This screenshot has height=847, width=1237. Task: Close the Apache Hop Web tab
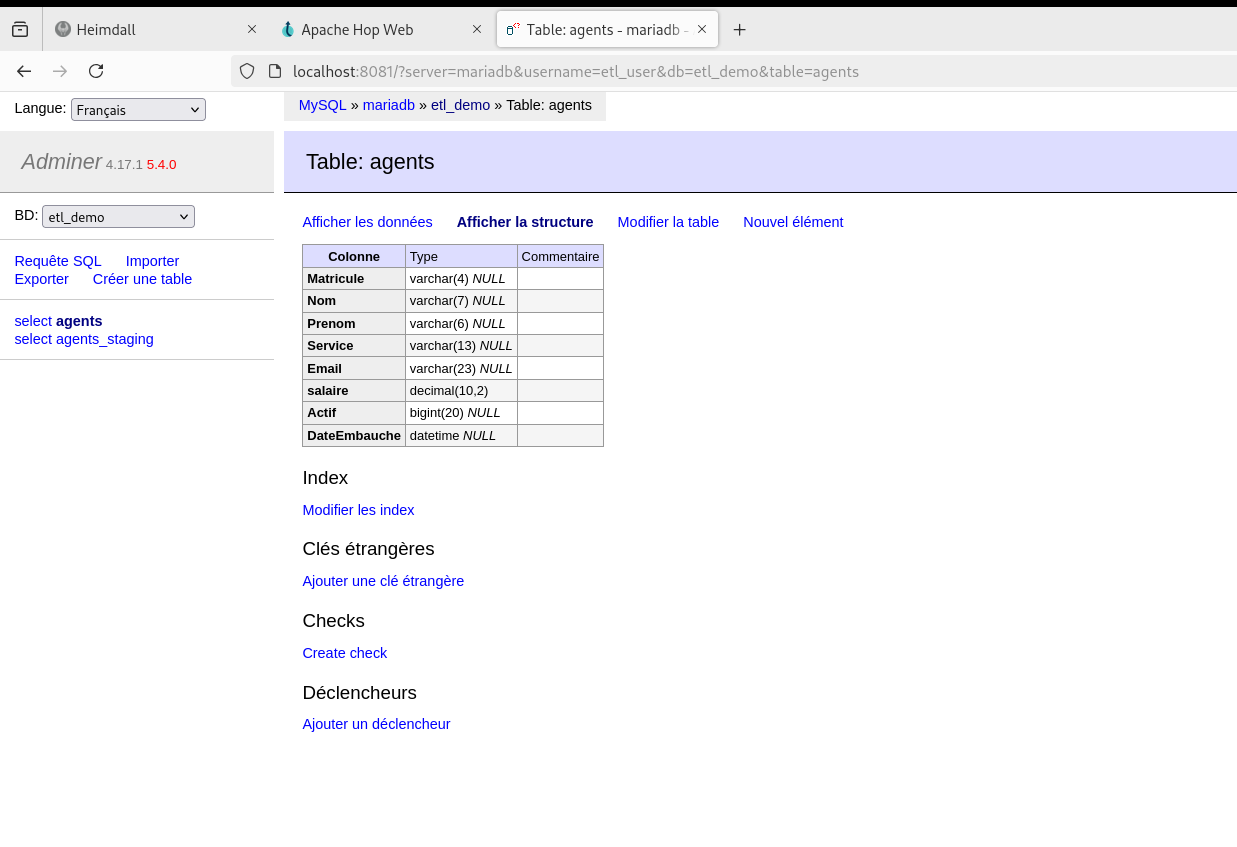[477, 30]
